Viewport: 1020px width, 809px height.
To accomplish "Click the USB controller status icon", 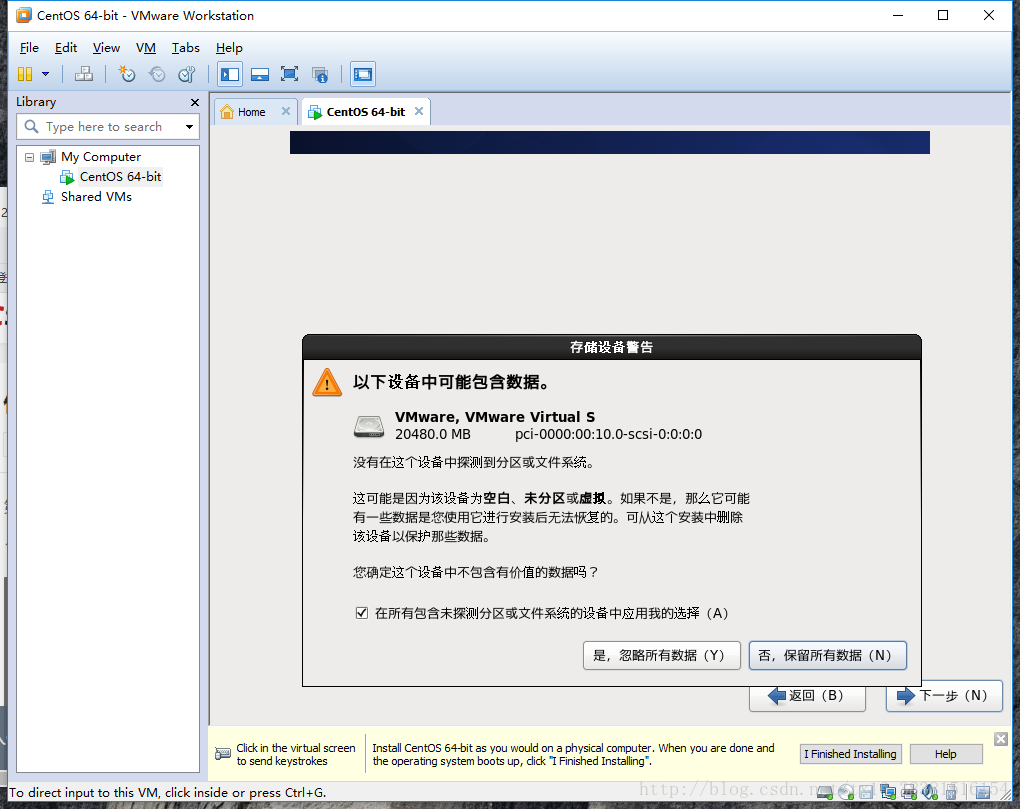I will tap(951, 792).
